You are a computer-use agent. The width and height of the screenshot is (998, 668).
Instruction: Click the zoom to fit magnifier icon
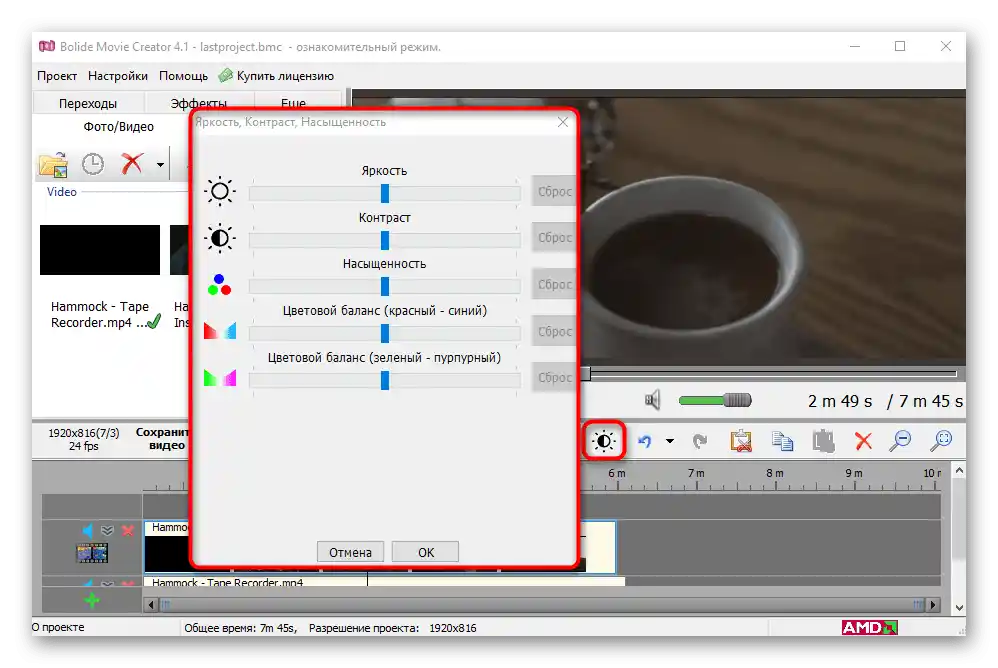[941, 440]
